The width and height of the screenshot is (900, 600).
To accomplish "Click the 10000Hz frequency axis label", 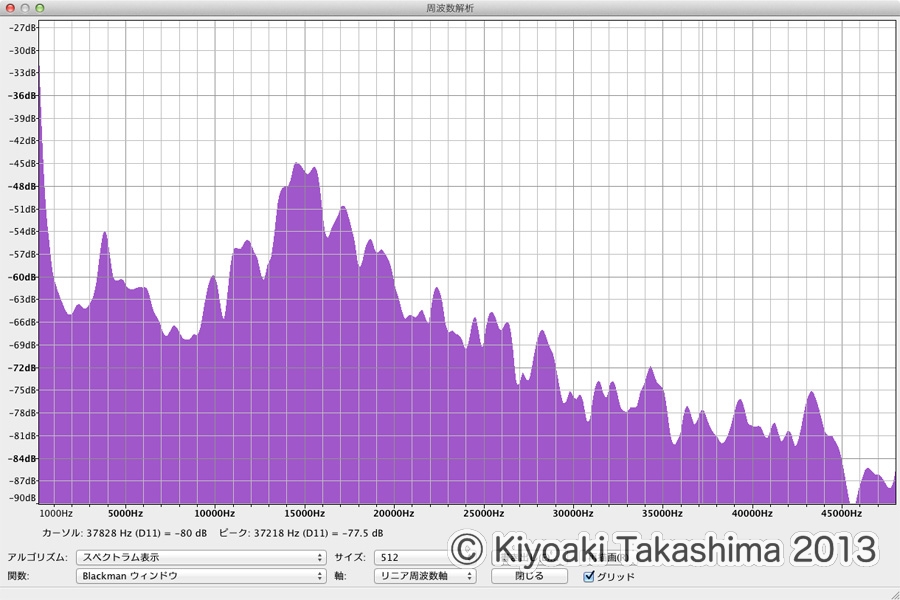I will [214, 513].
